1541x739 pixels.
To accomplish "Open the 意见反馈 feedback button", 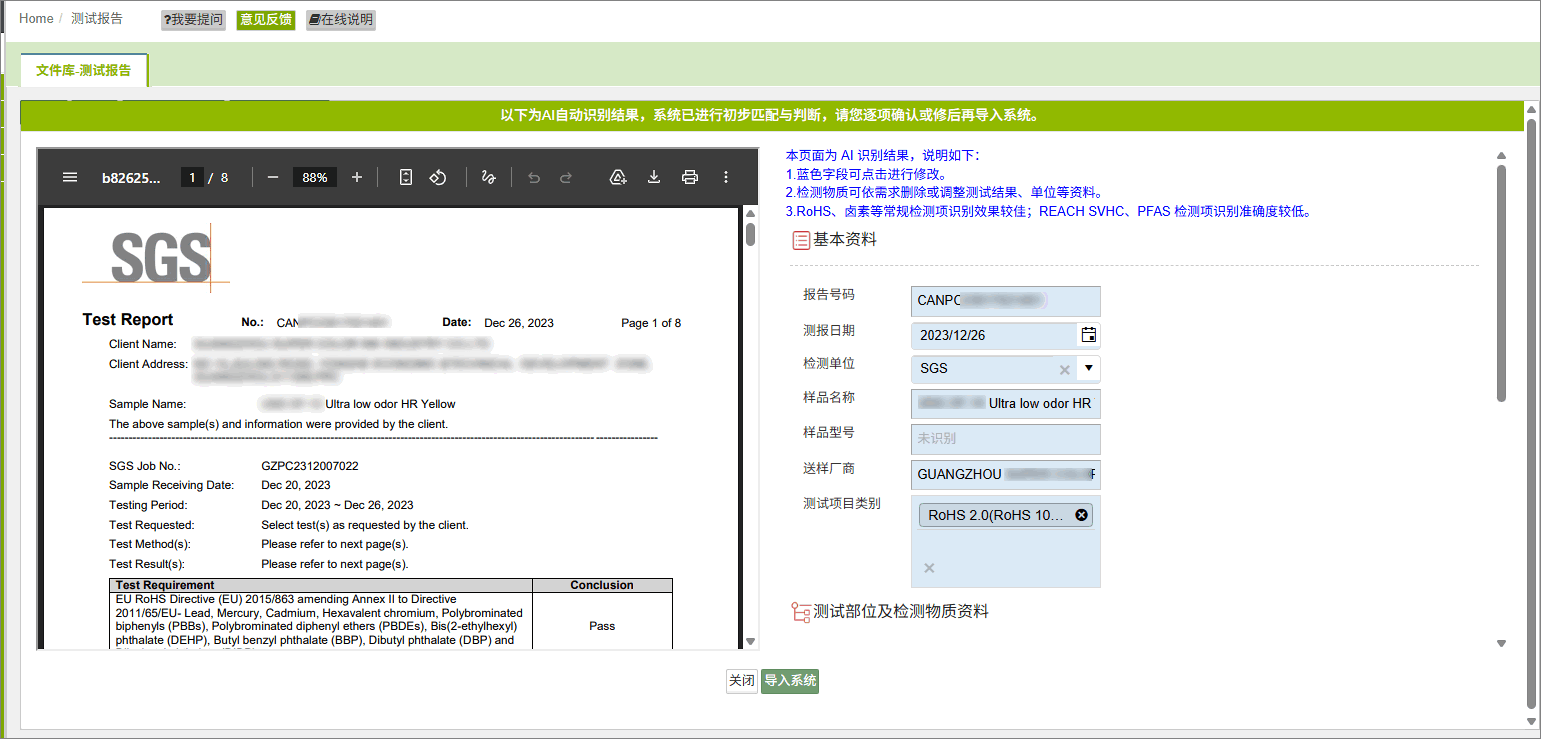I will click(266, 20).
